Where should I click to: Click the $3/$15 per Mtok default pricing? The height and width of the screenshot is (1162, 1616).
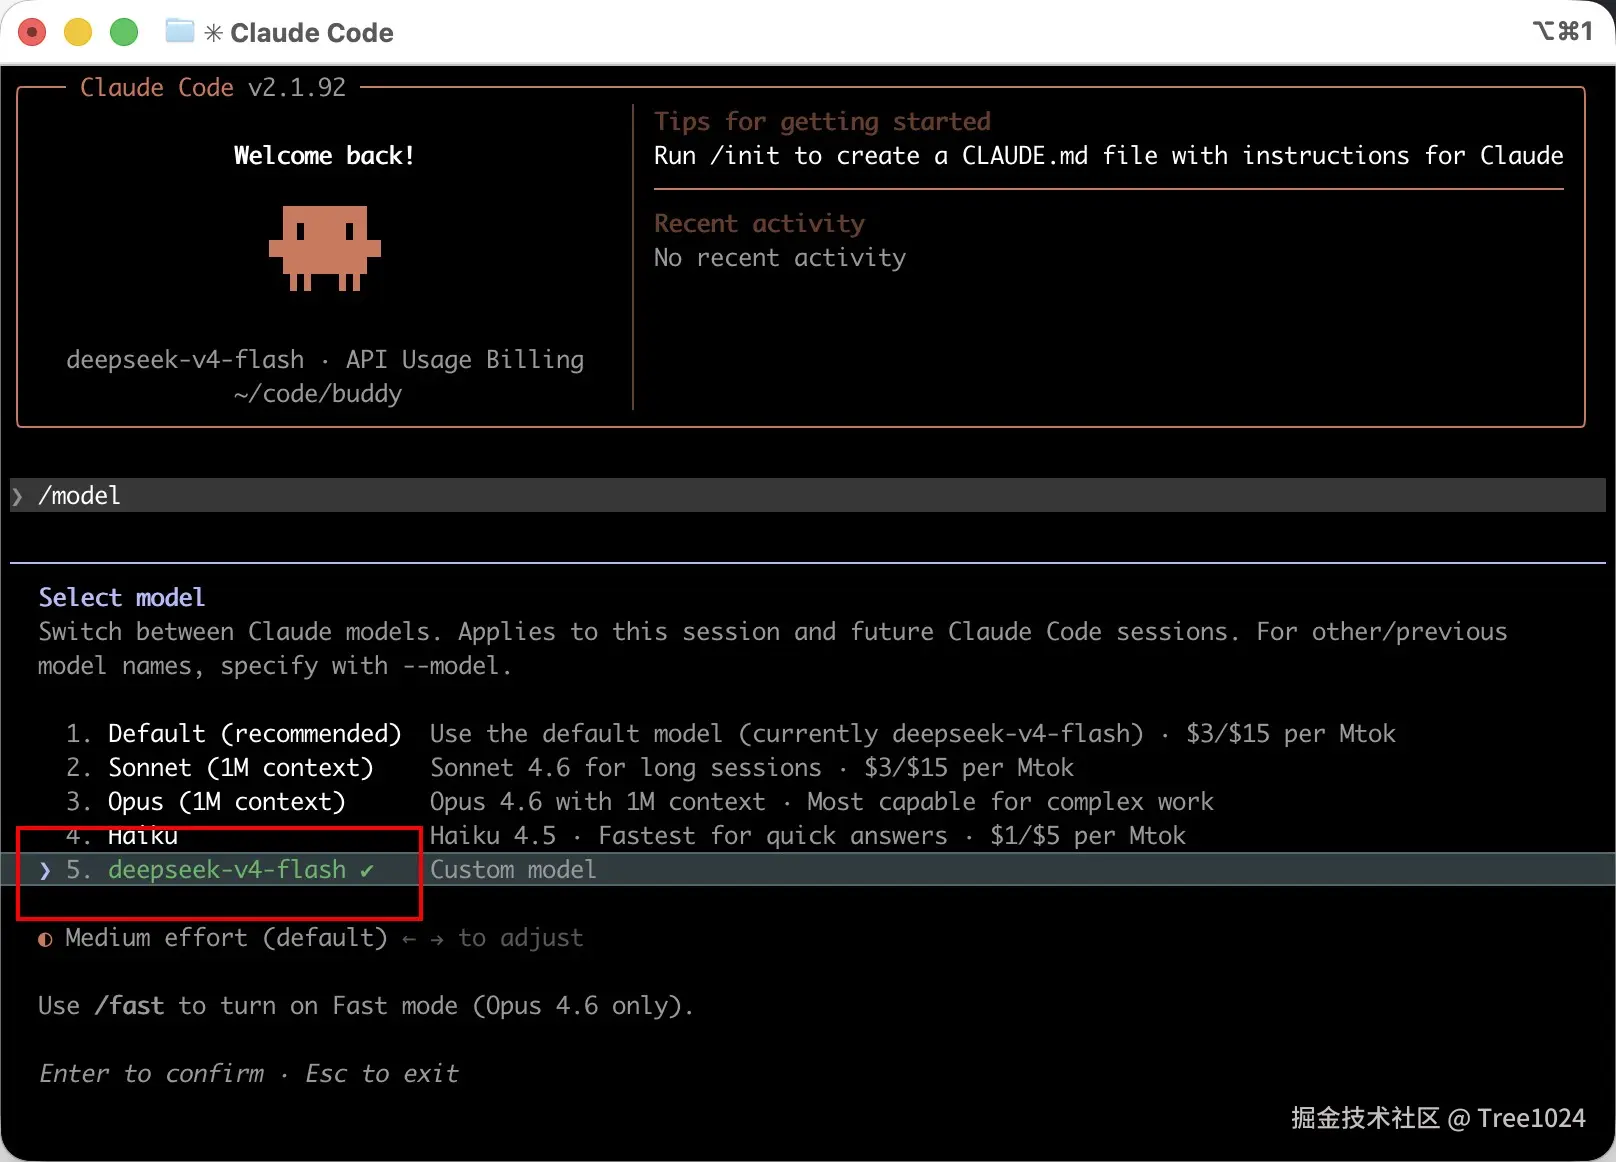pos(1291,734)
